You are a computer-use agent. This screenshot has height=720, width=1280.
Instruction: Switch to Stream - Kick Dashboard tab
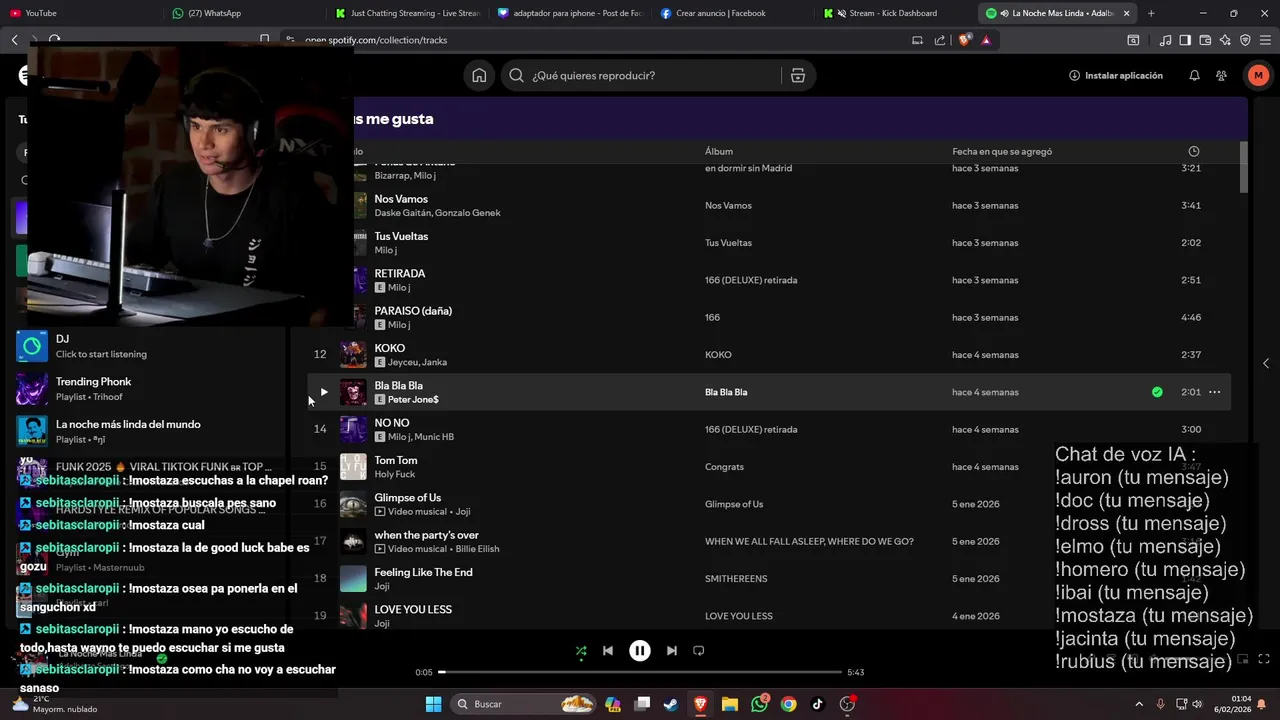892,13
